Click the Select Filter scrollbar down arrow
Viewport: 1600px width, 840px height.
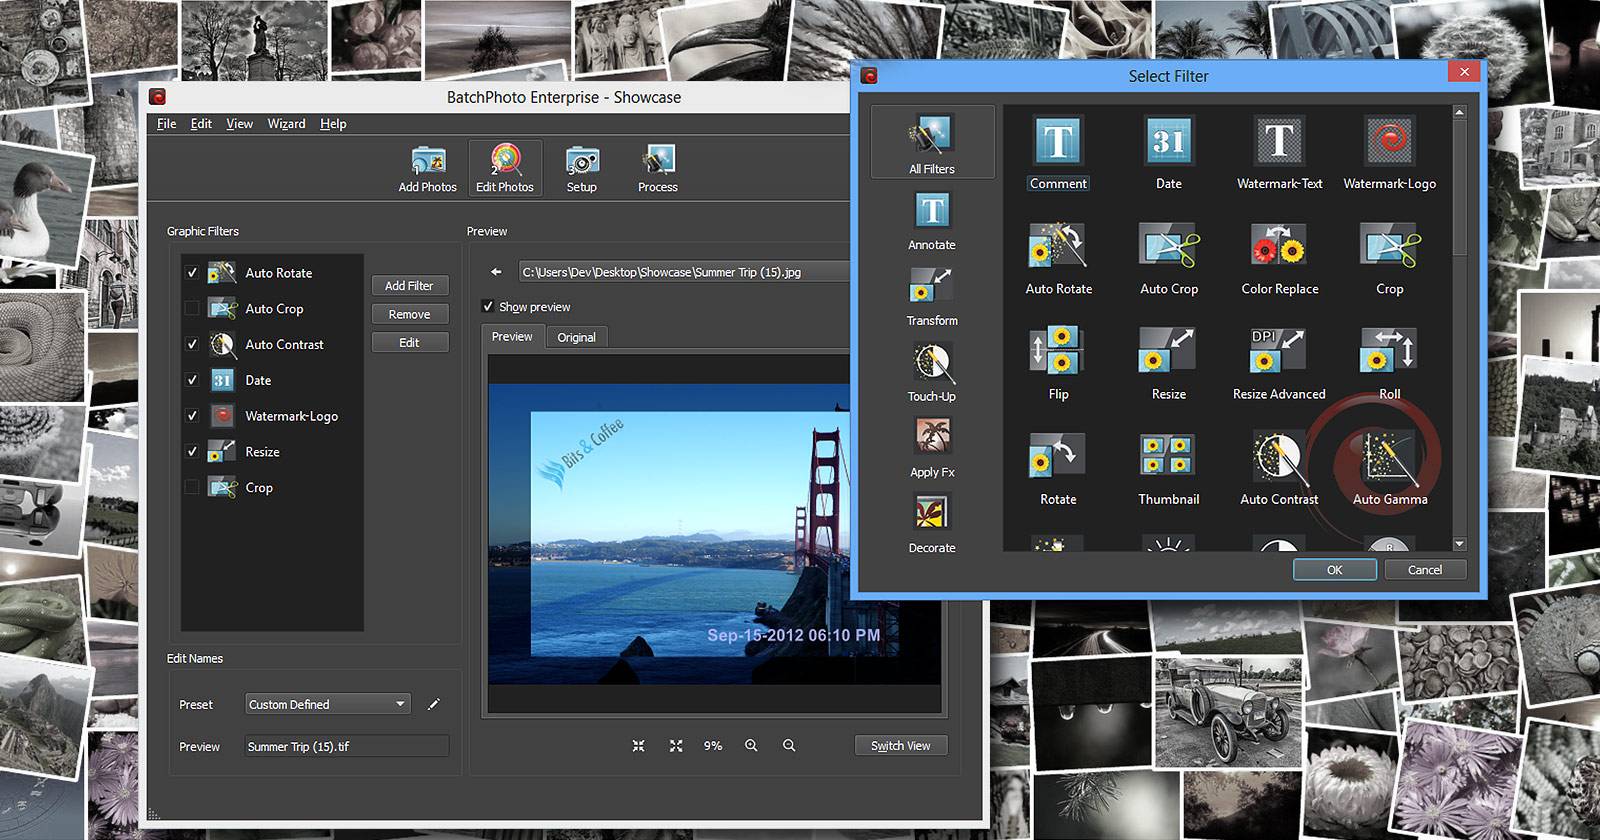coord(1459,544)
